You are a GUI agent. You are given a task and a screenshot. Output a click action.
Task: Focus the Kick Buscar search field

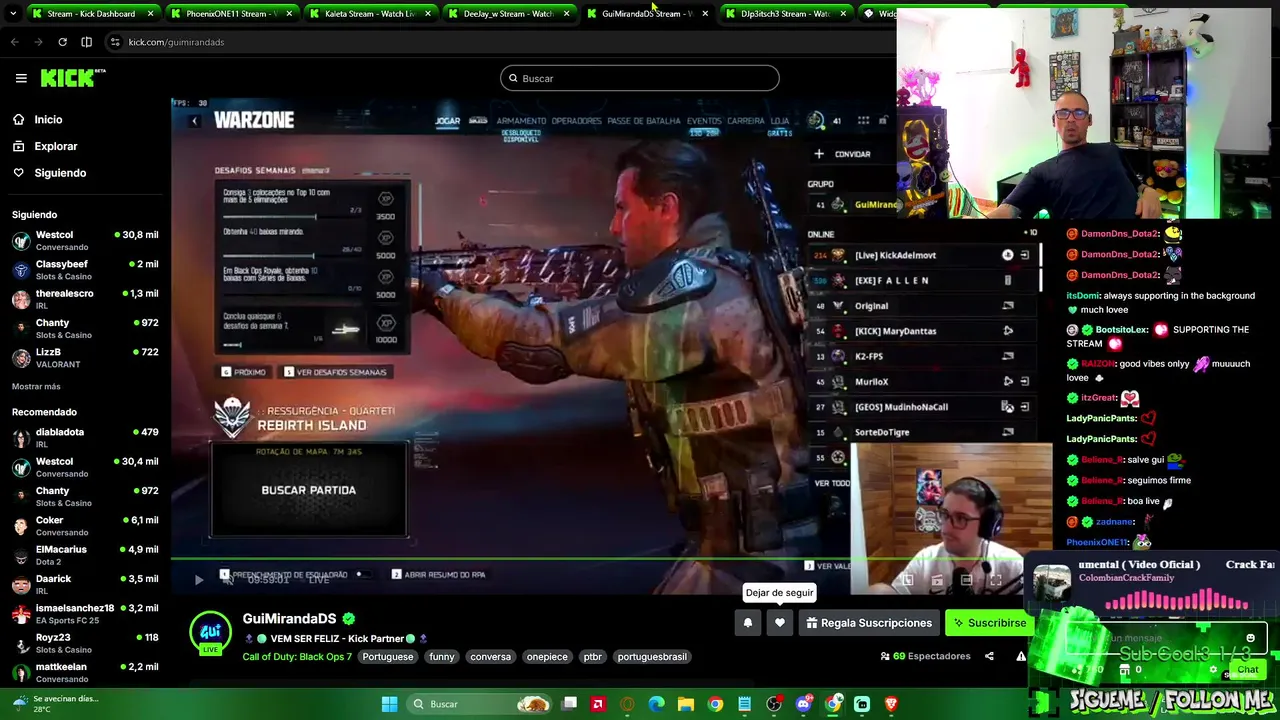pos(640,78)
